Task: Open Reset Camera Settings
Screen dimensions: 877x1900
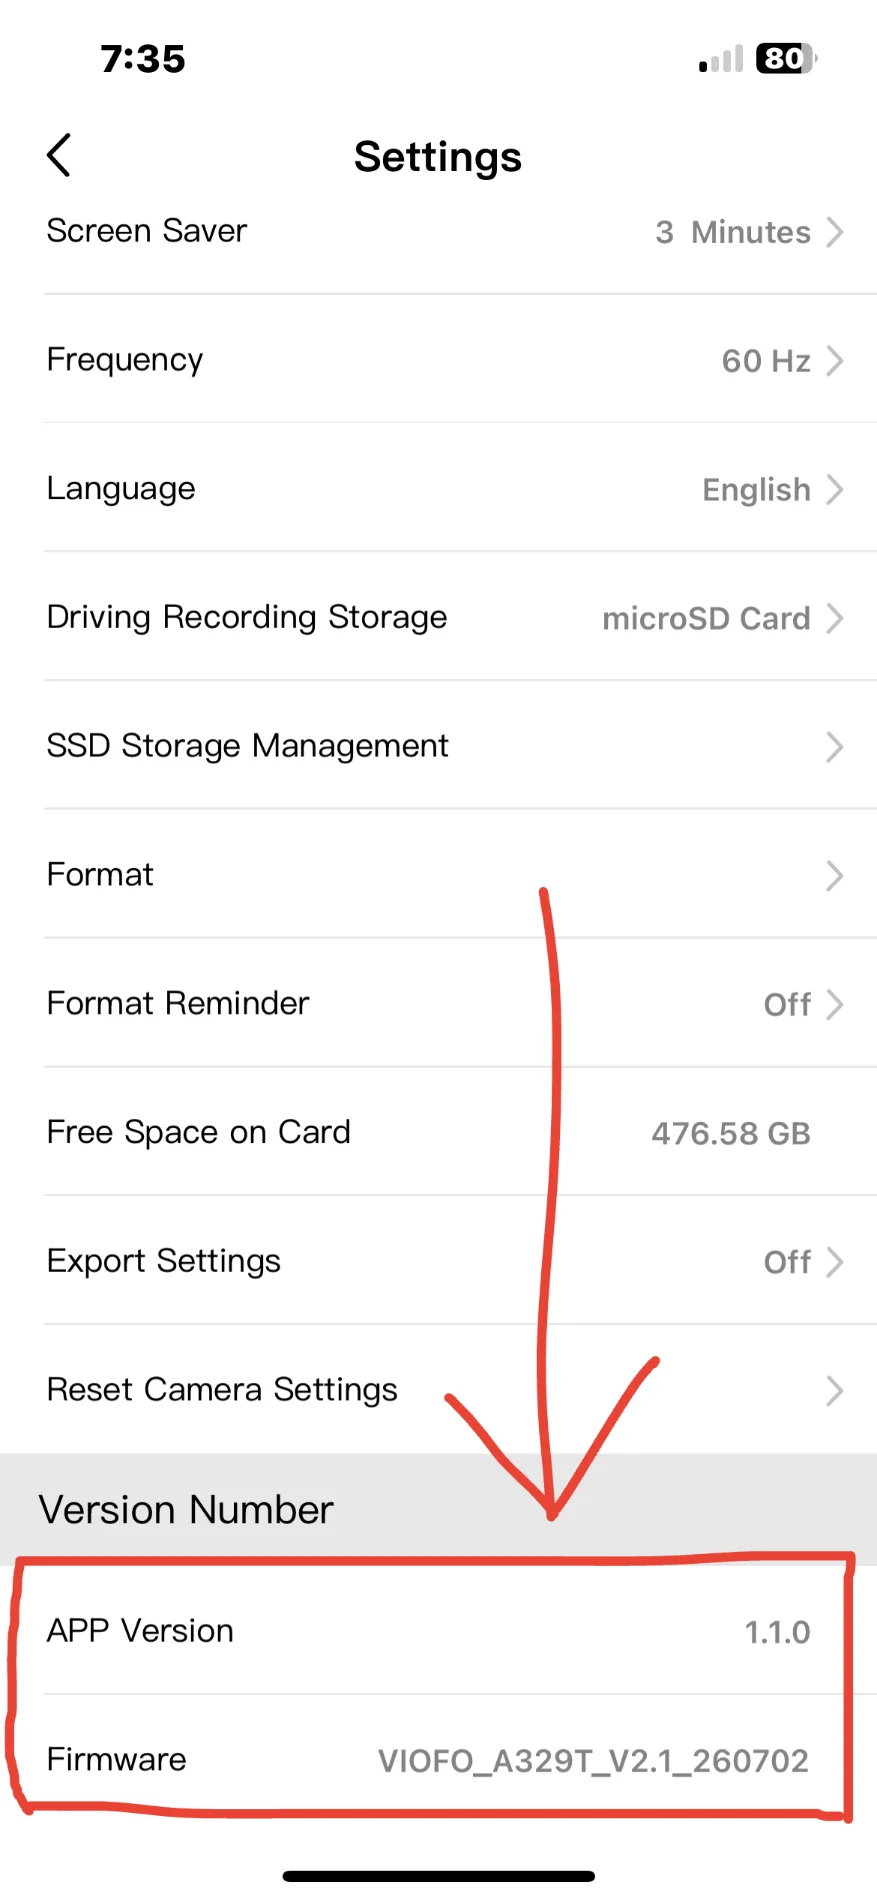Action: tap(438, 1390)
